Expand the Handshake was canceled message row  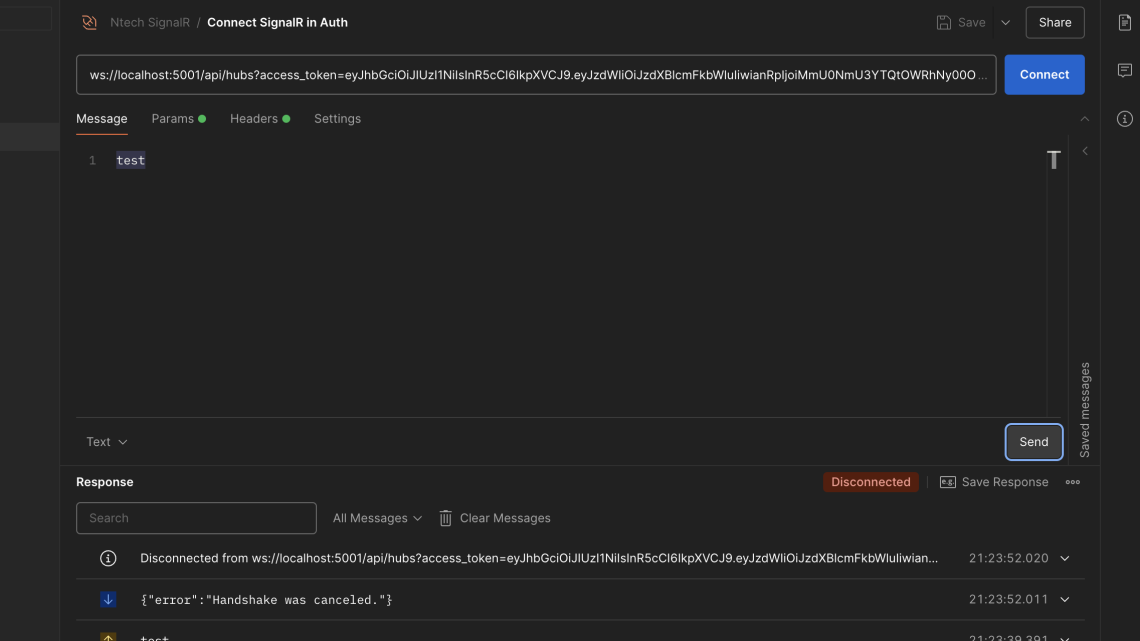click(x=1064, y=600)
